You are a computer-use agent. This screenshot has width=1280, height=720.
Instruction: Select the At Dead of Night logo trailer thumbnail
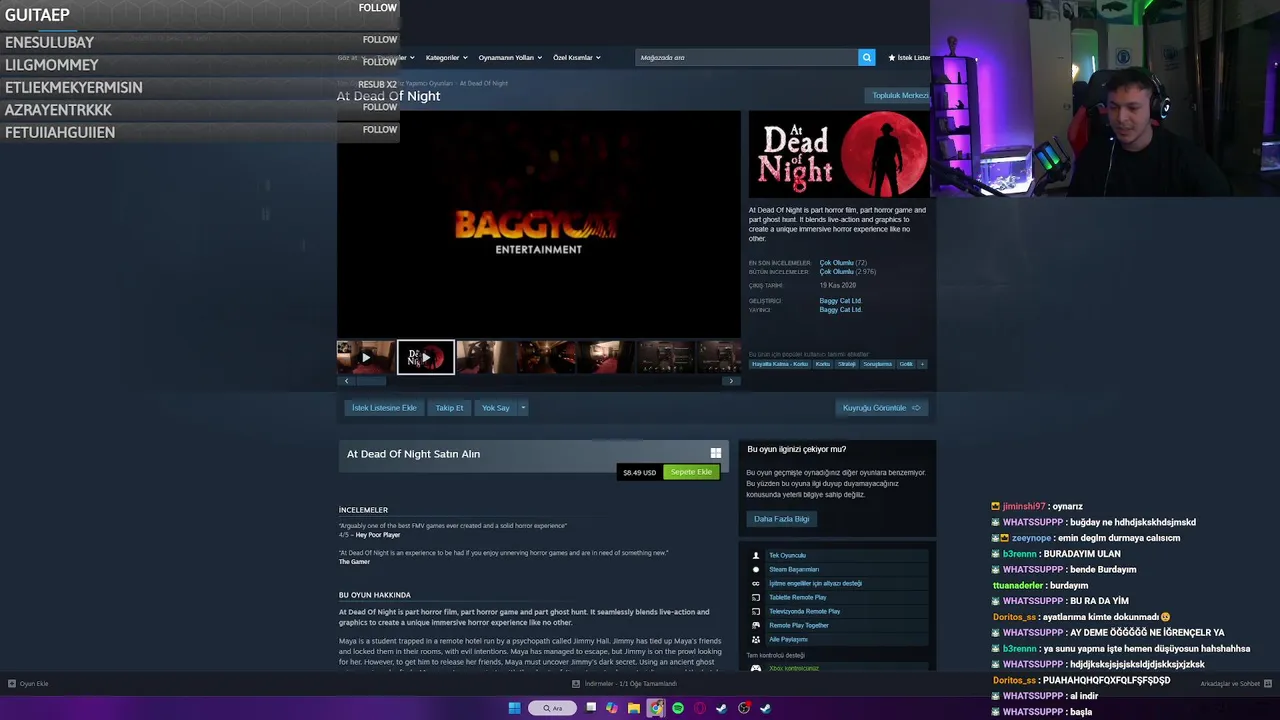425,357
